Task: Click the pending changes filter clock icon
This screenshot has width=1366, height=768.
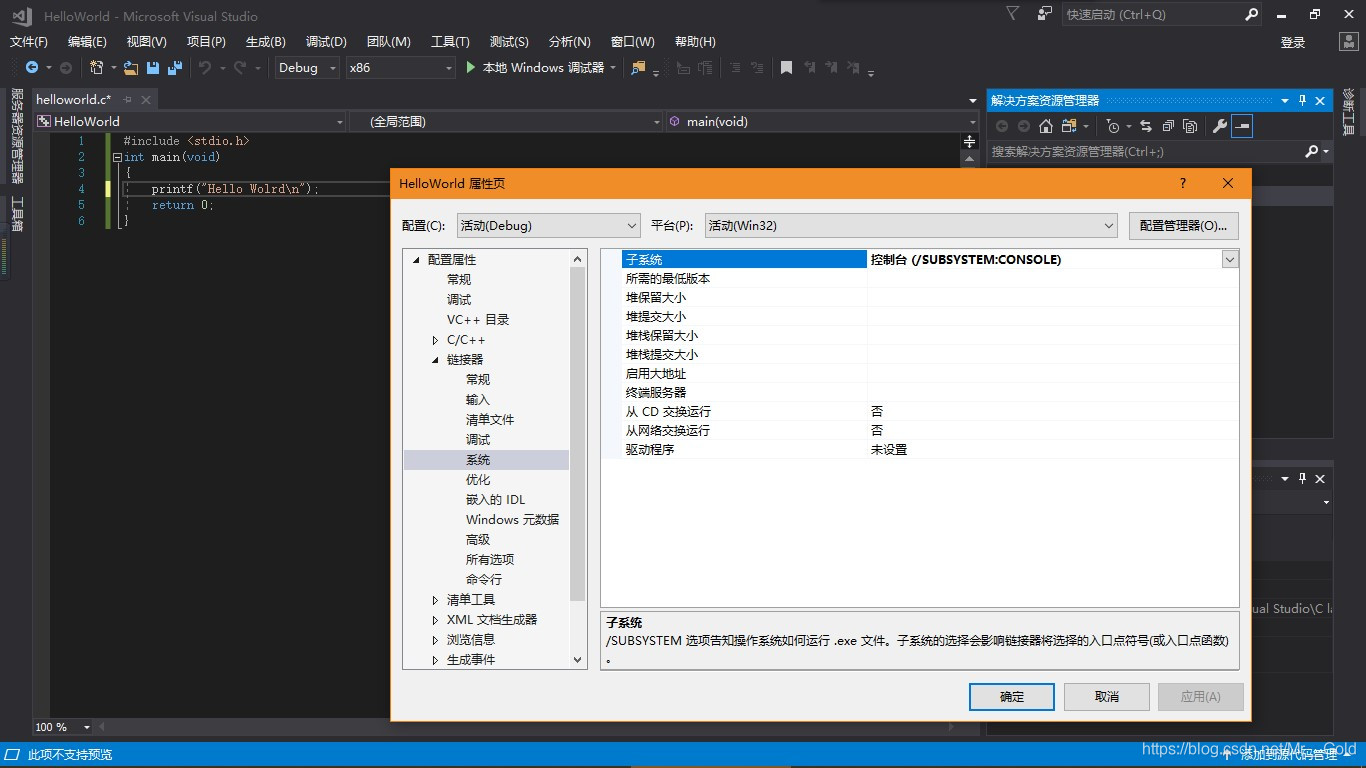Action: [x=1113, y=126]
